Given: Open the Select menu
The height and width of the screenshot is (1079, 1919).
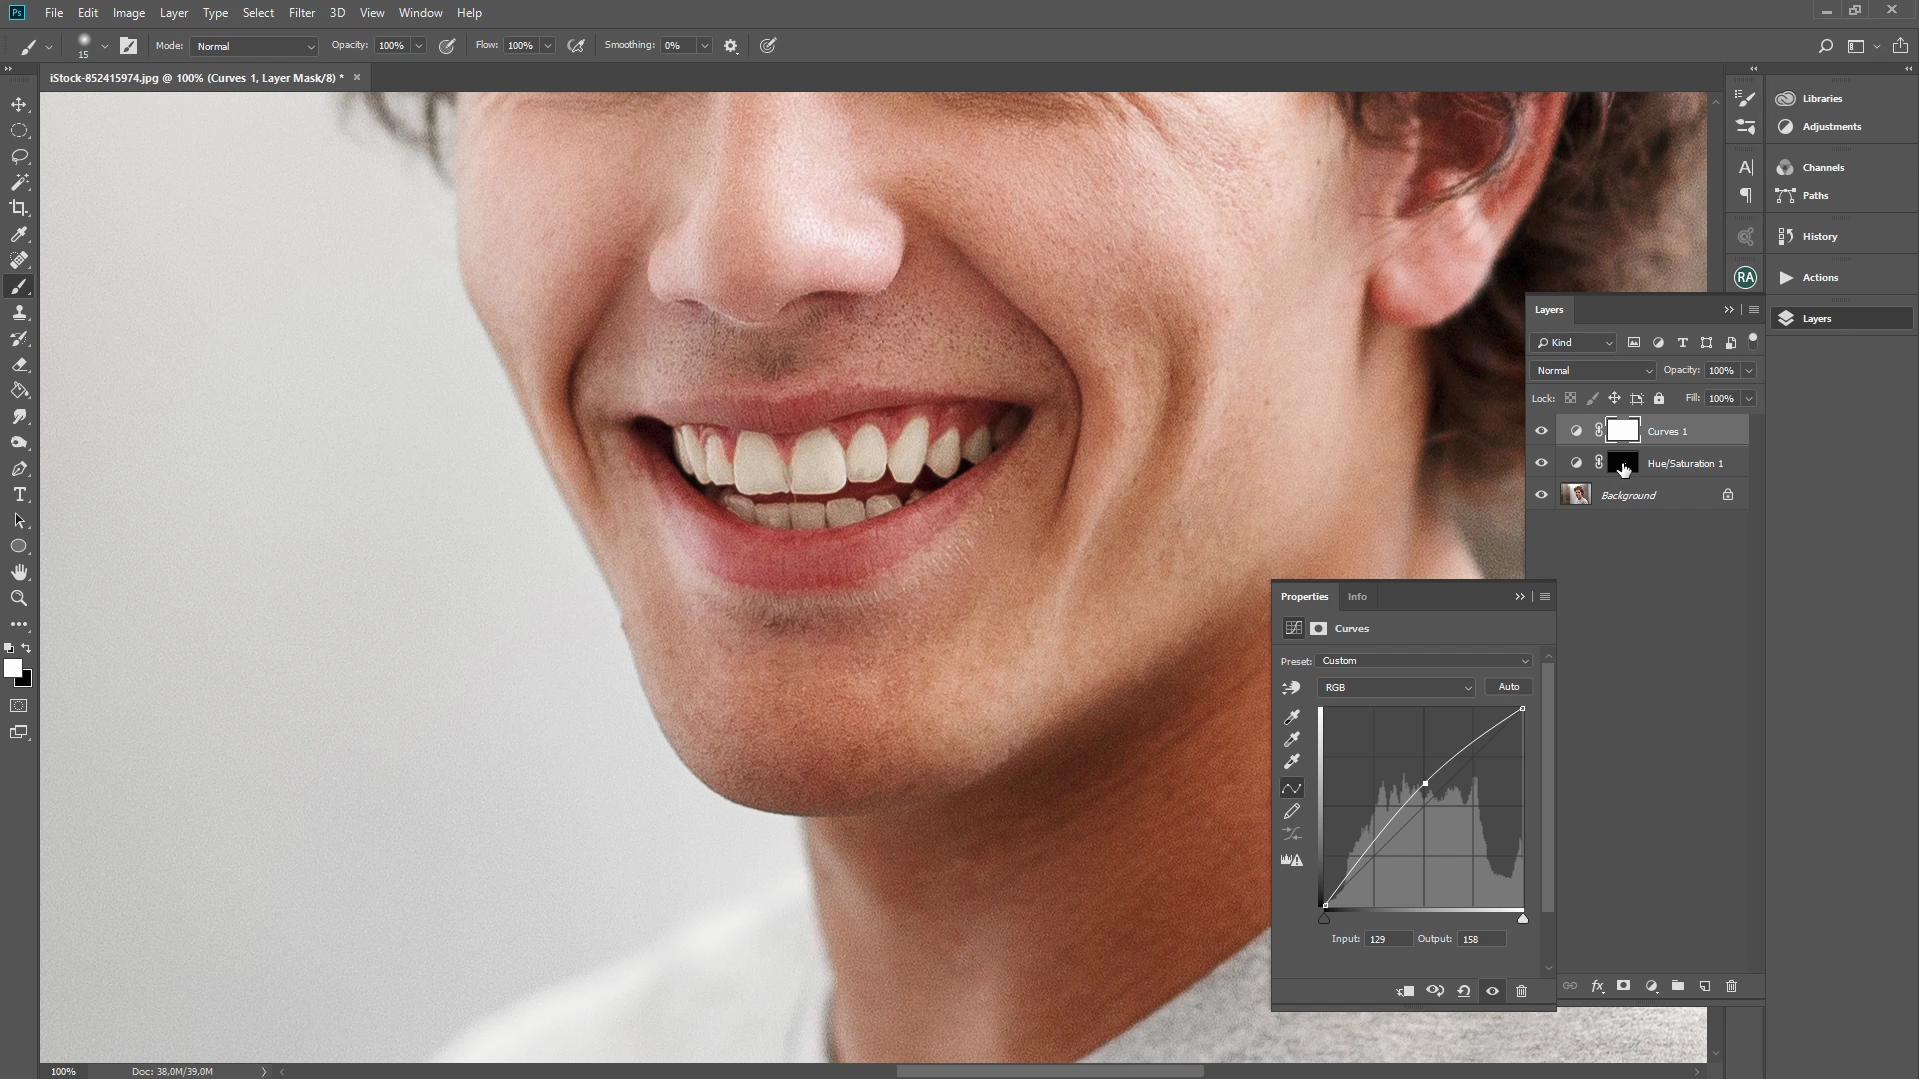Looking at the screenshot, I should point(258,13).
